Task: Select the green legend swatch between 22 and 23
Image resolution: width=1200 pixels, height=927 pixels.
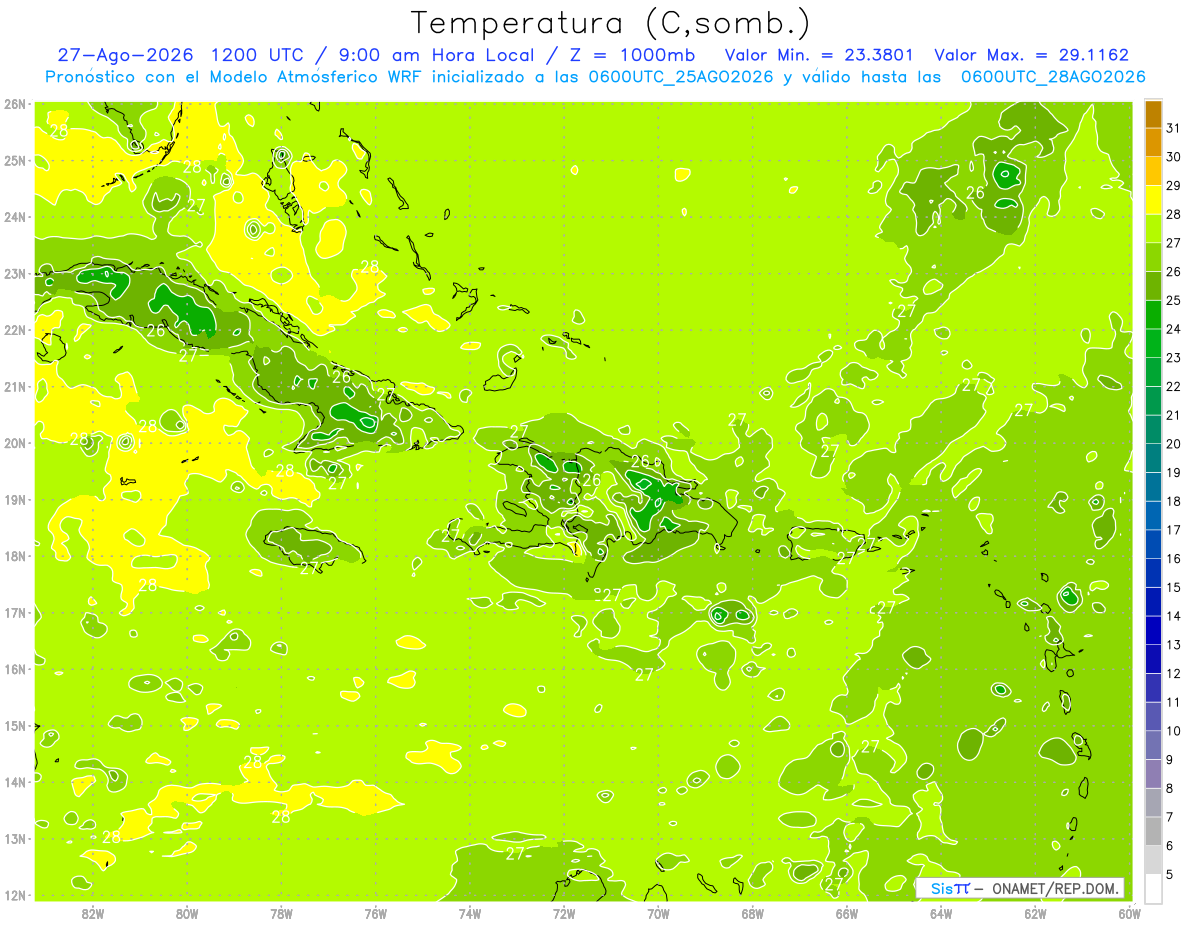Action: pyautogui.click(x=1153, y=372)
